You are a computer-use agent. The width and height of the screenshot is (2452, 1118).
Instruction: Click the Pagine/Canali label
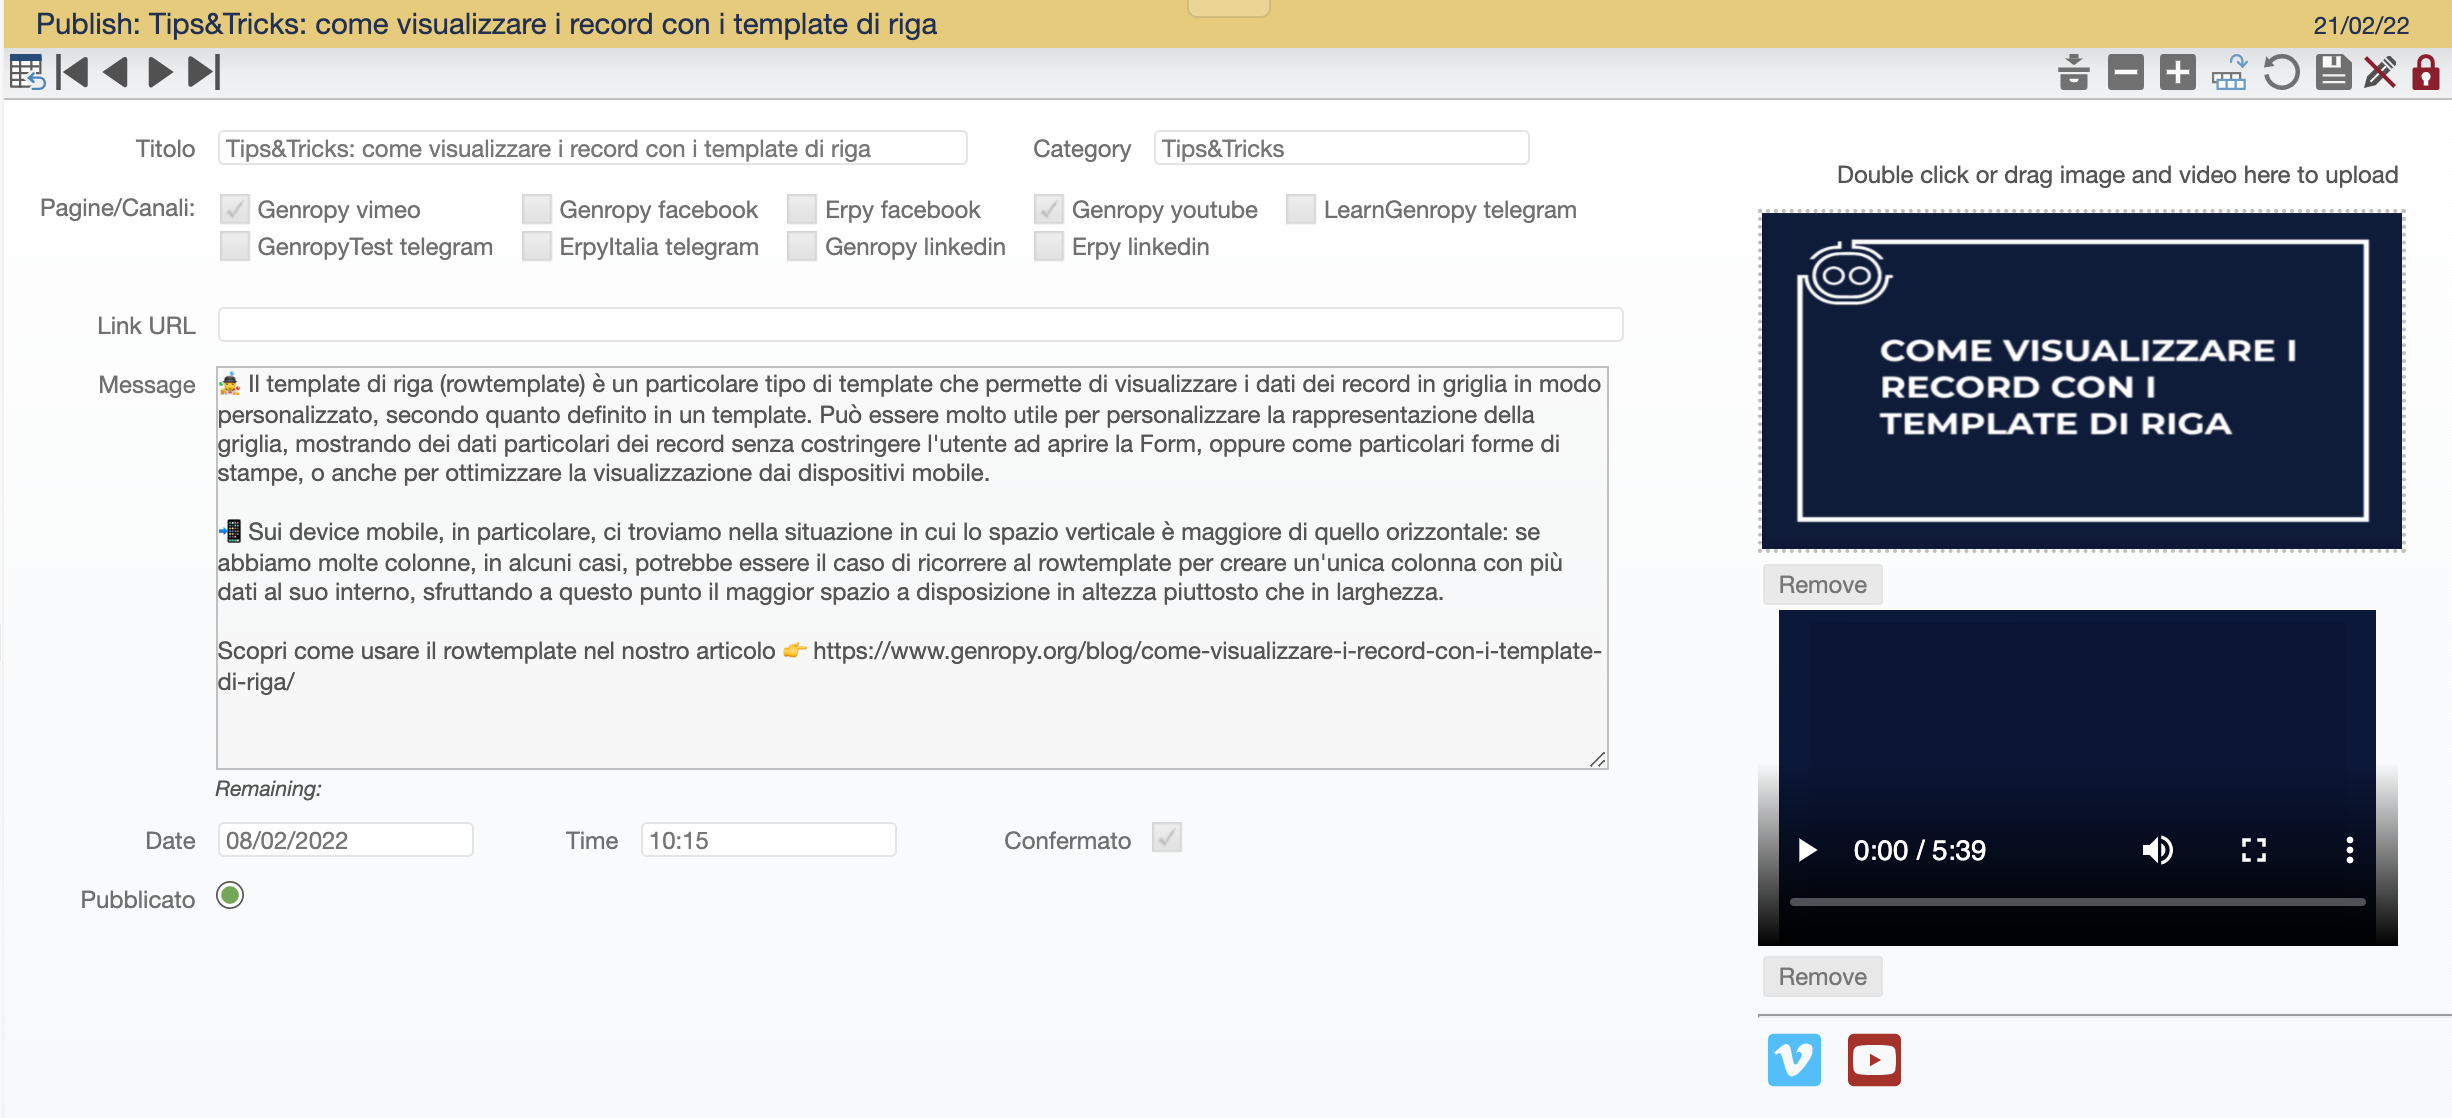tap(117, 208)
